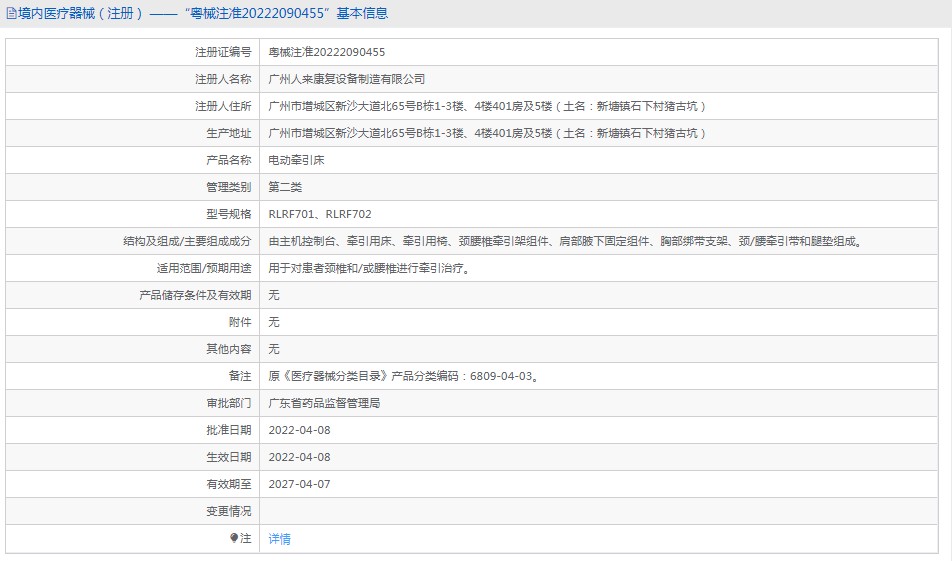Select the 管理类别 label

click(x=228, y=187)
